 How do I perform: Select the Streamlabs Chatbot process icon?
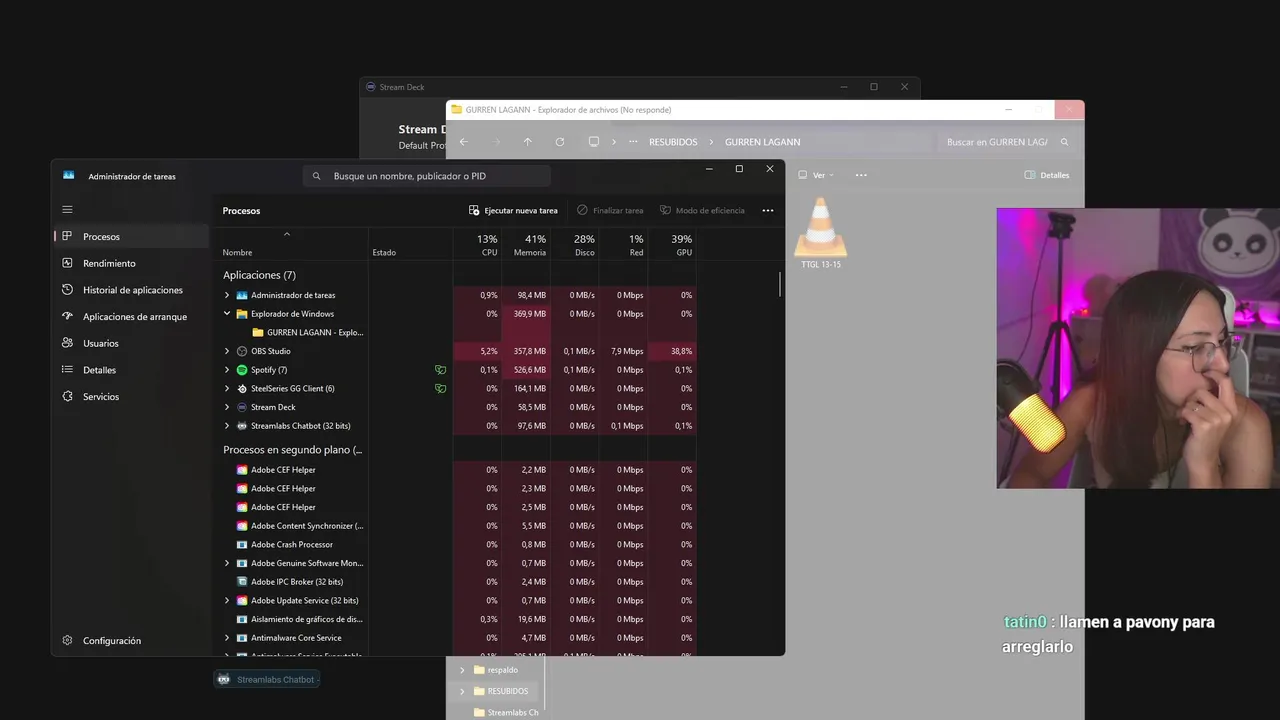(242, 426)
